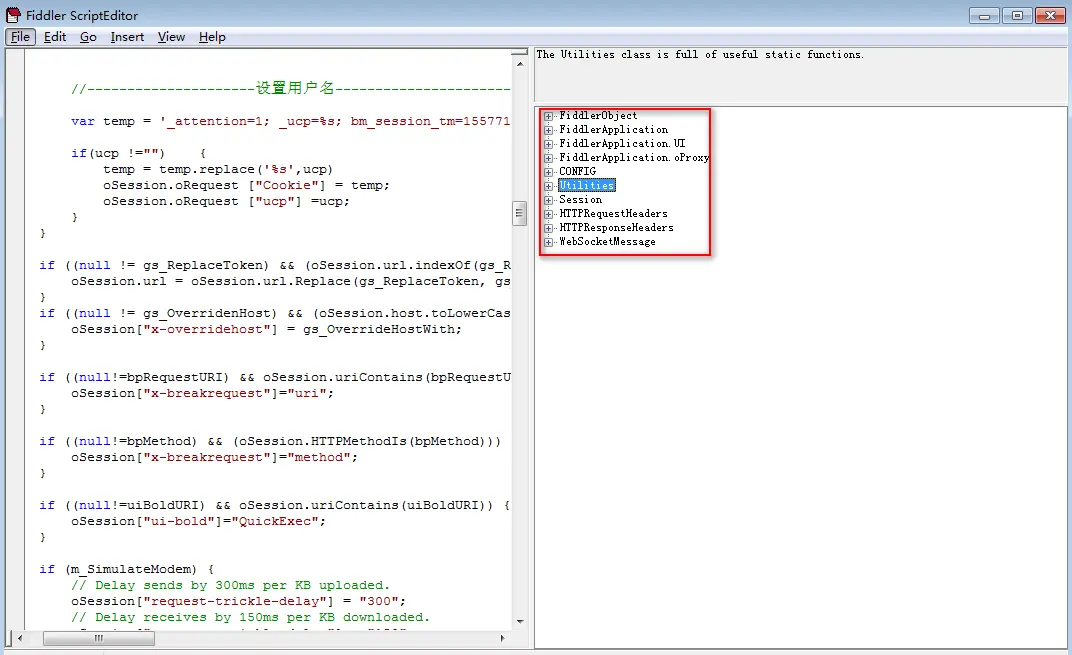
Task: Click the gs_ReplaceToken if statement
Action: pos(275,265)
